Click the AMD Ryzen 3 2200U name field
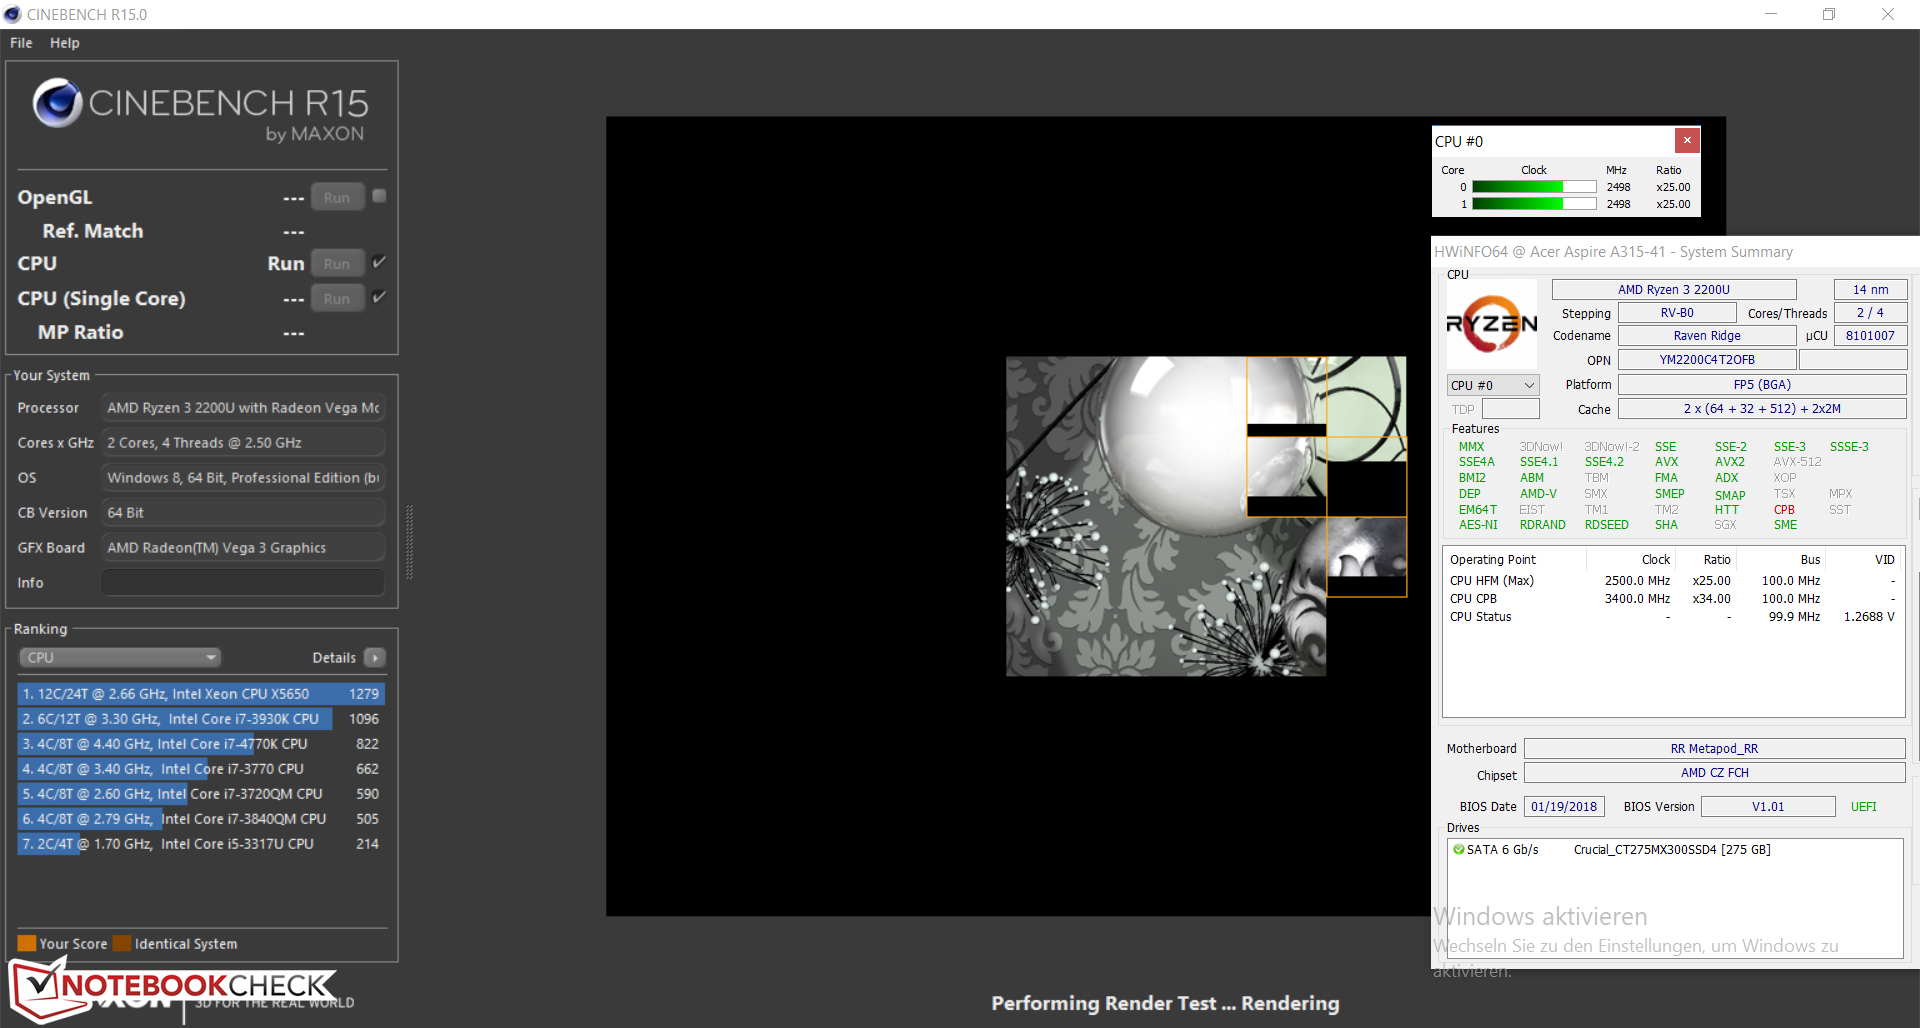Screen dimensions: 1920x1028 click(1674, 289)
